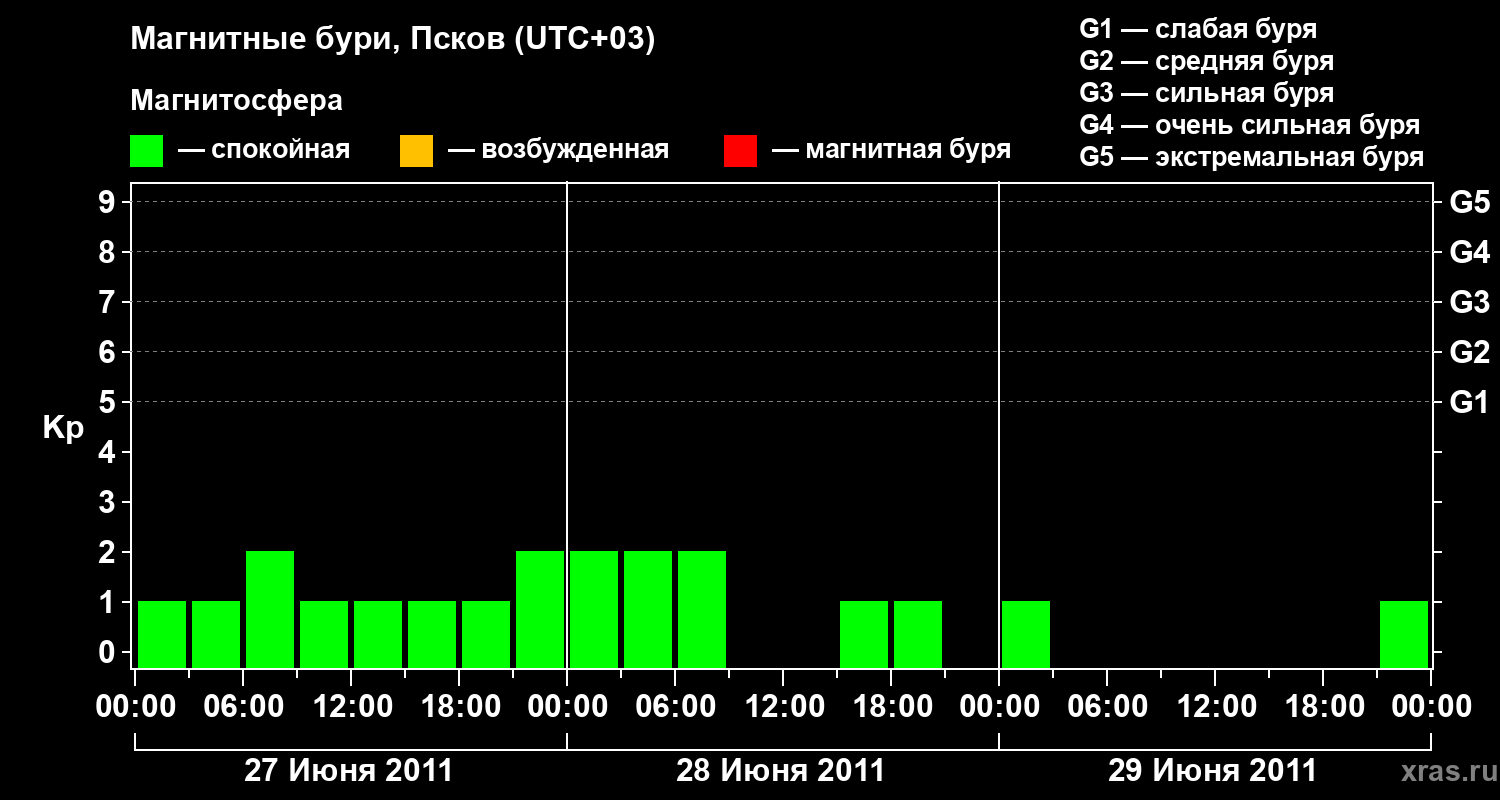Viewport: 1500px width, 800px height.
Task: Click the '27 Июня 2011' date label
Action: point(349,771)
